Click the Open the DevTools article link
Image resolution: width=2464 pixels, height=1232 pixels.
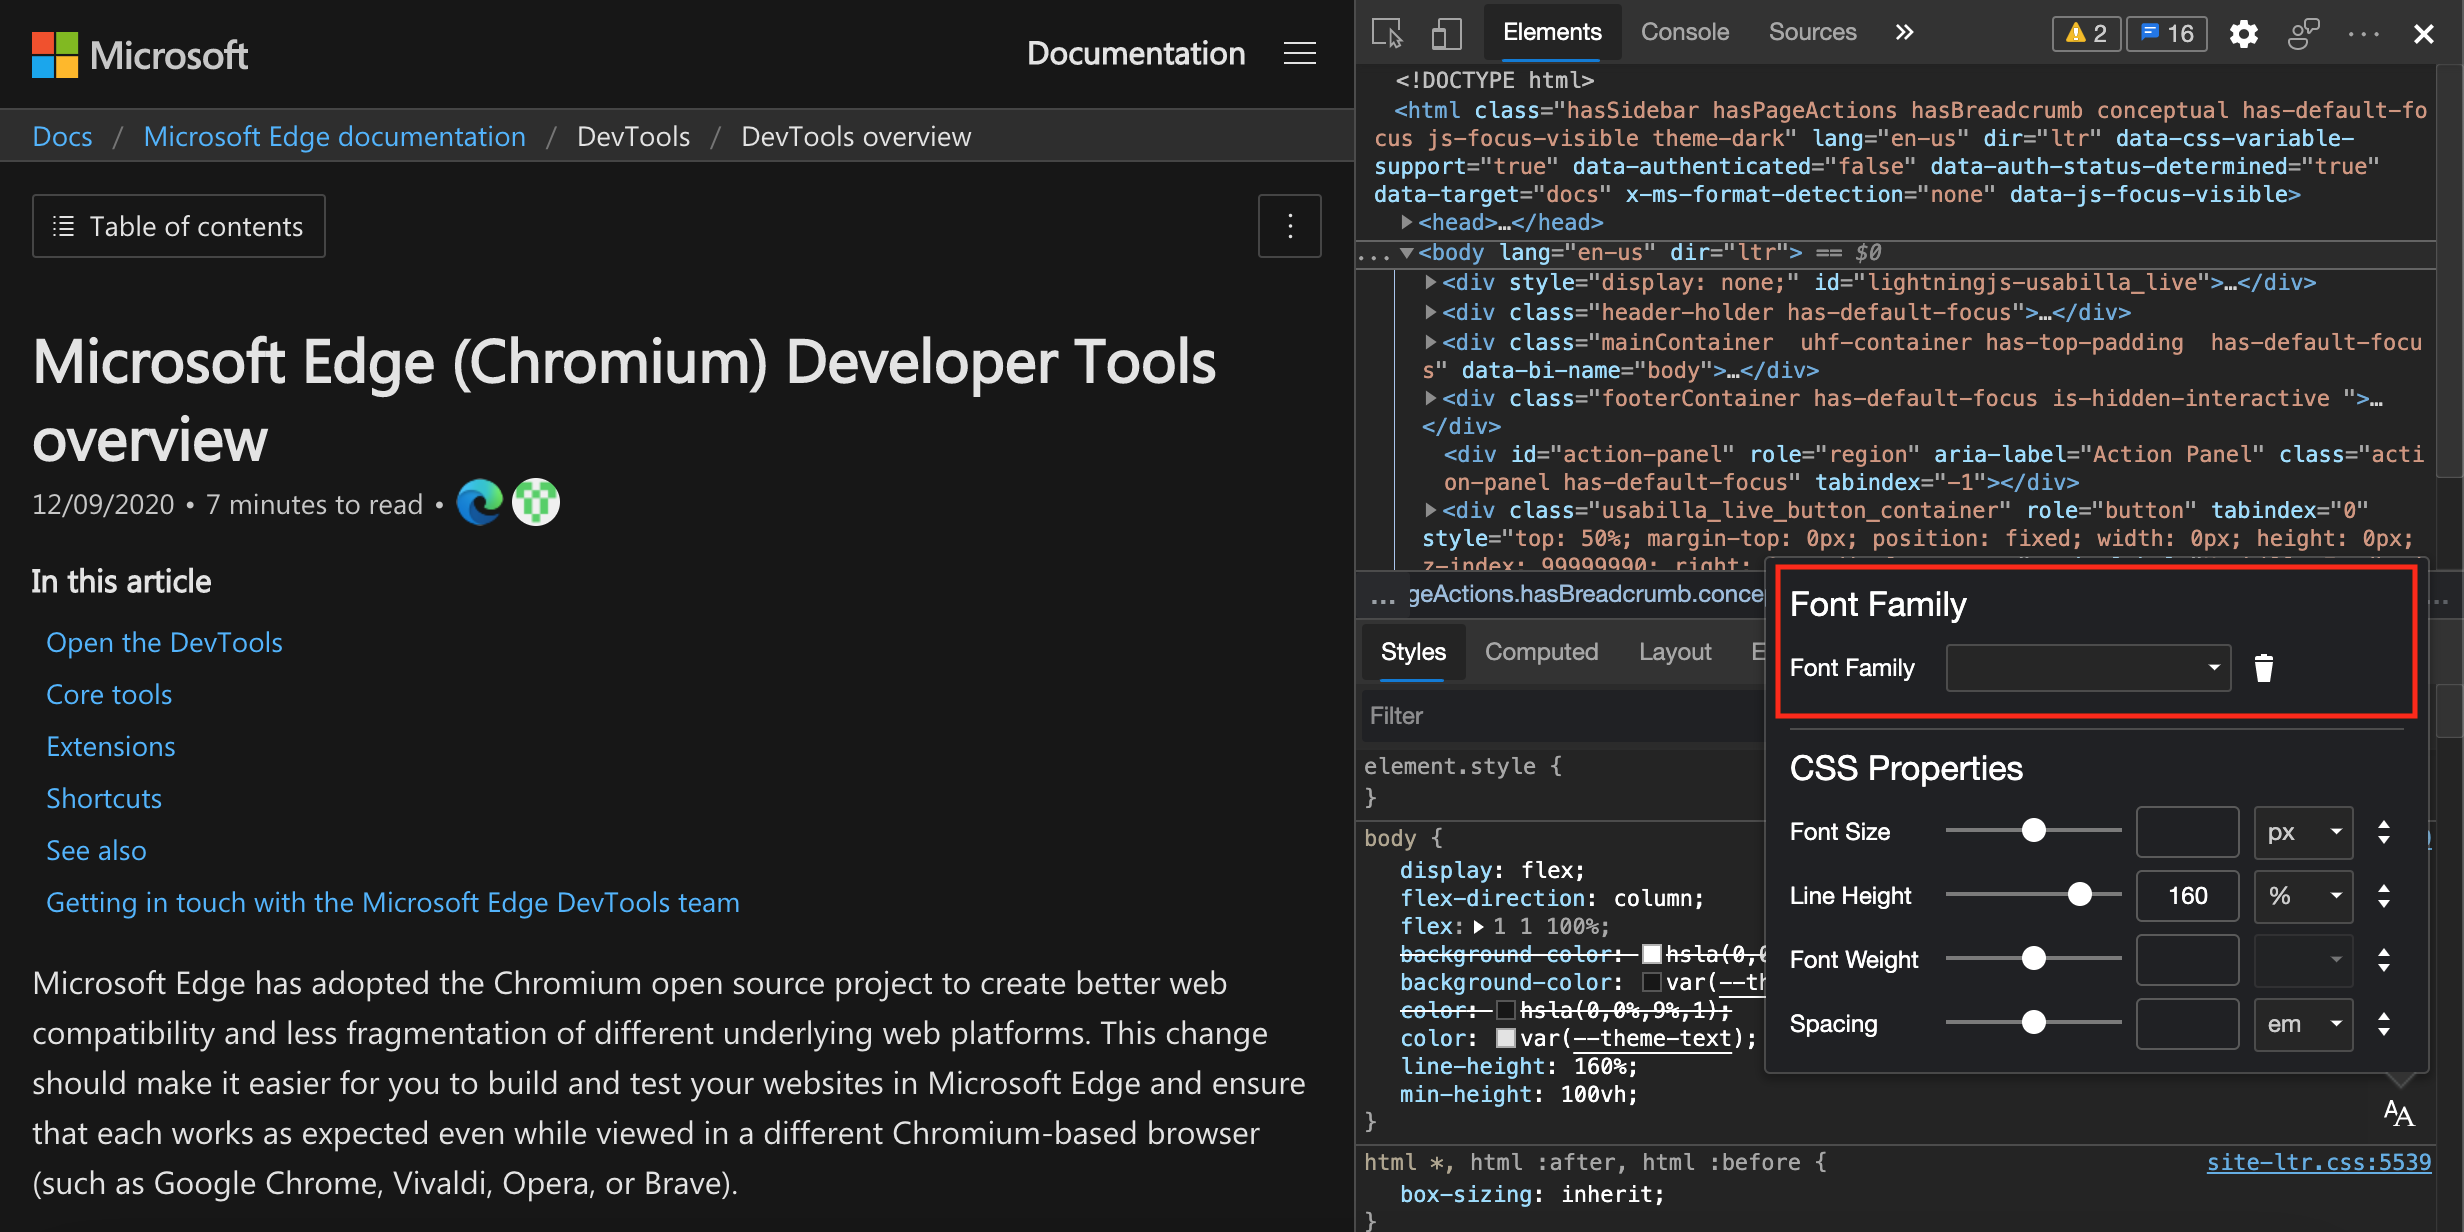165,641
